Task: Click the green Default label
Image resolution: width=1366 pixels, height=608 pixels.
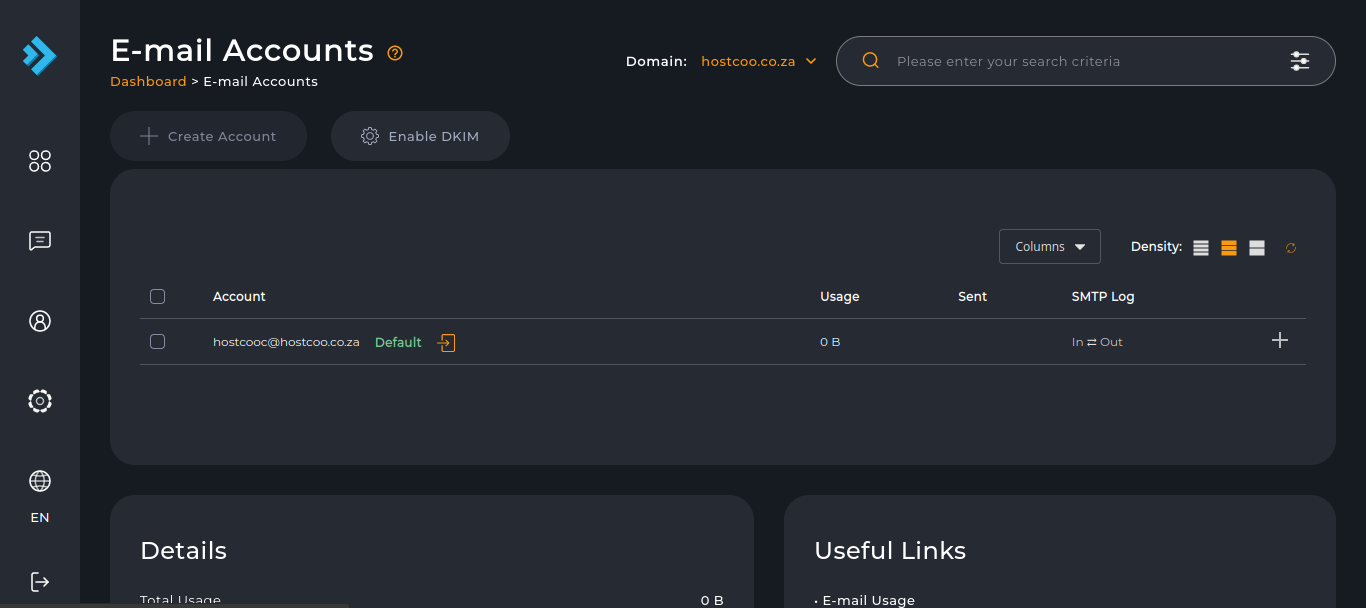Action: point(398,342)
